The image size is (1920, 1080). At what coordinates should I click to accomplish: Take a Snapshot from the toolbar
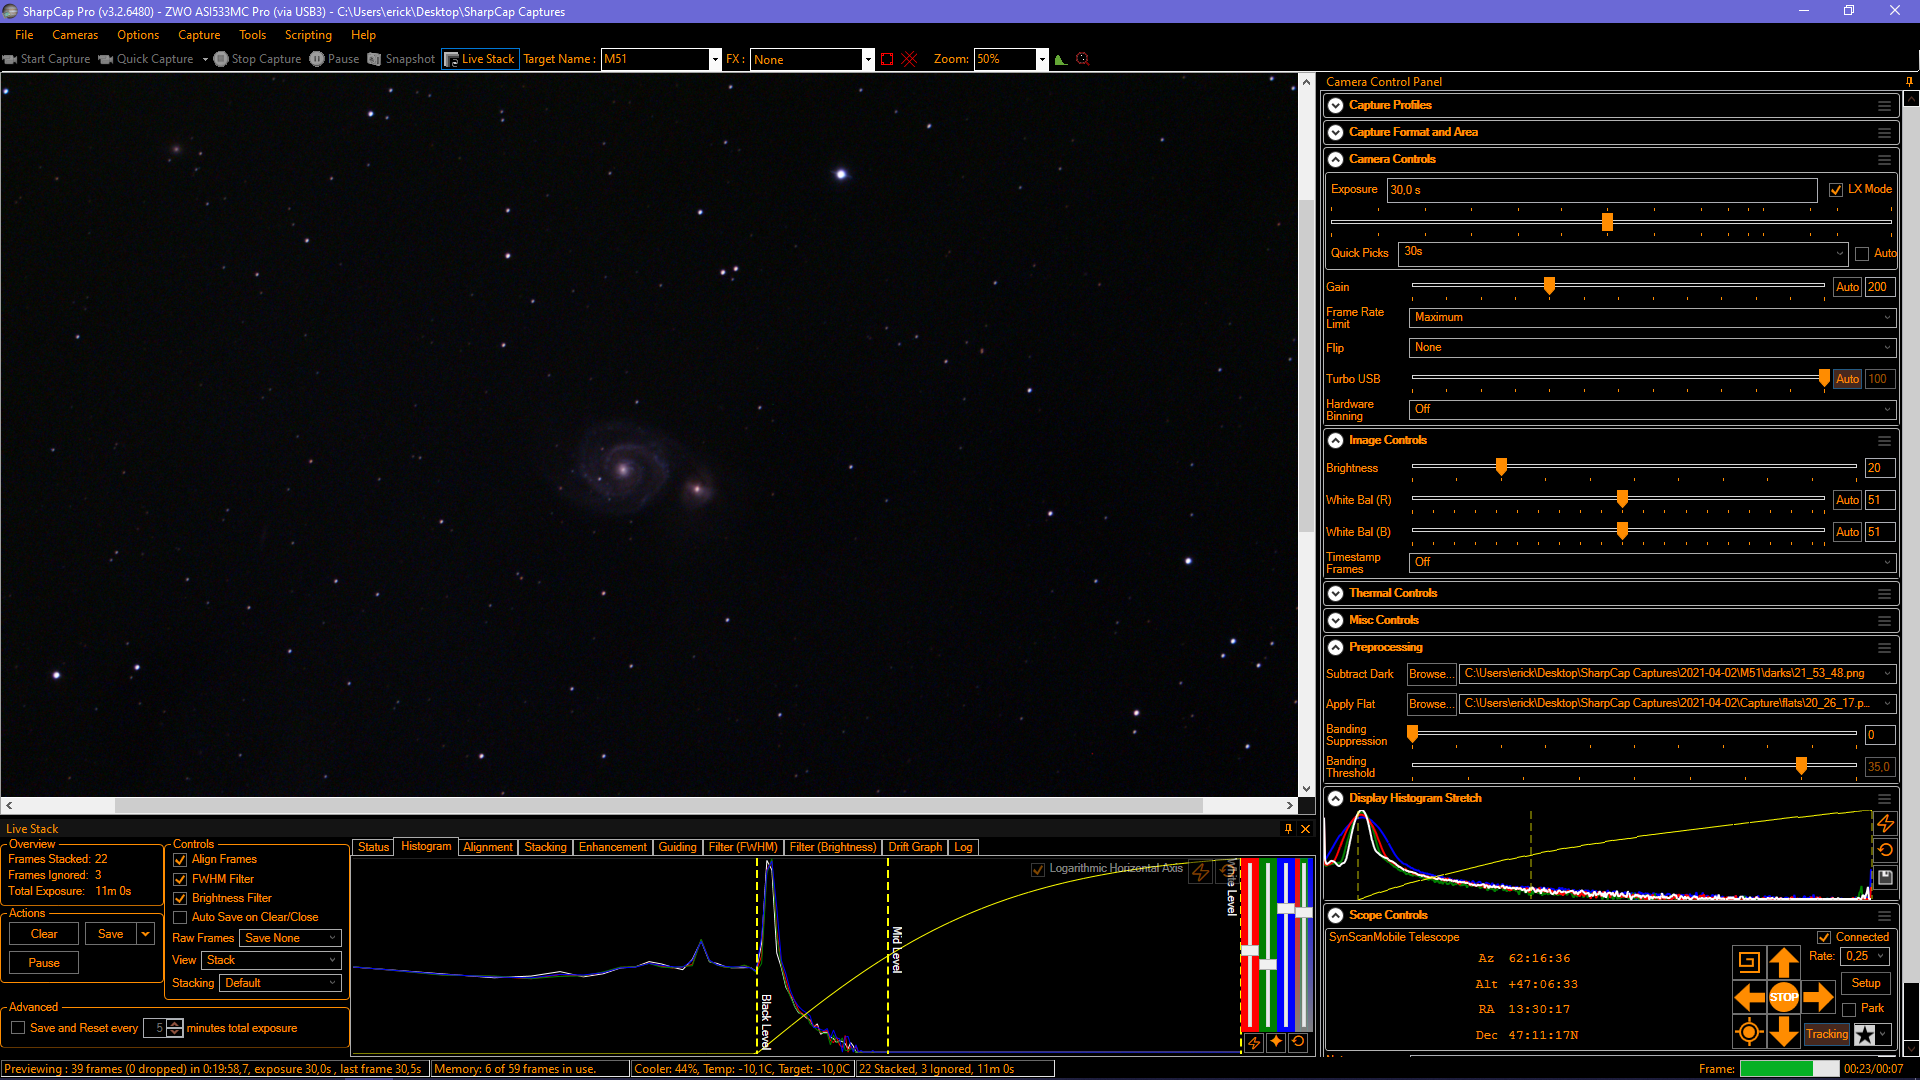(401, 59)
